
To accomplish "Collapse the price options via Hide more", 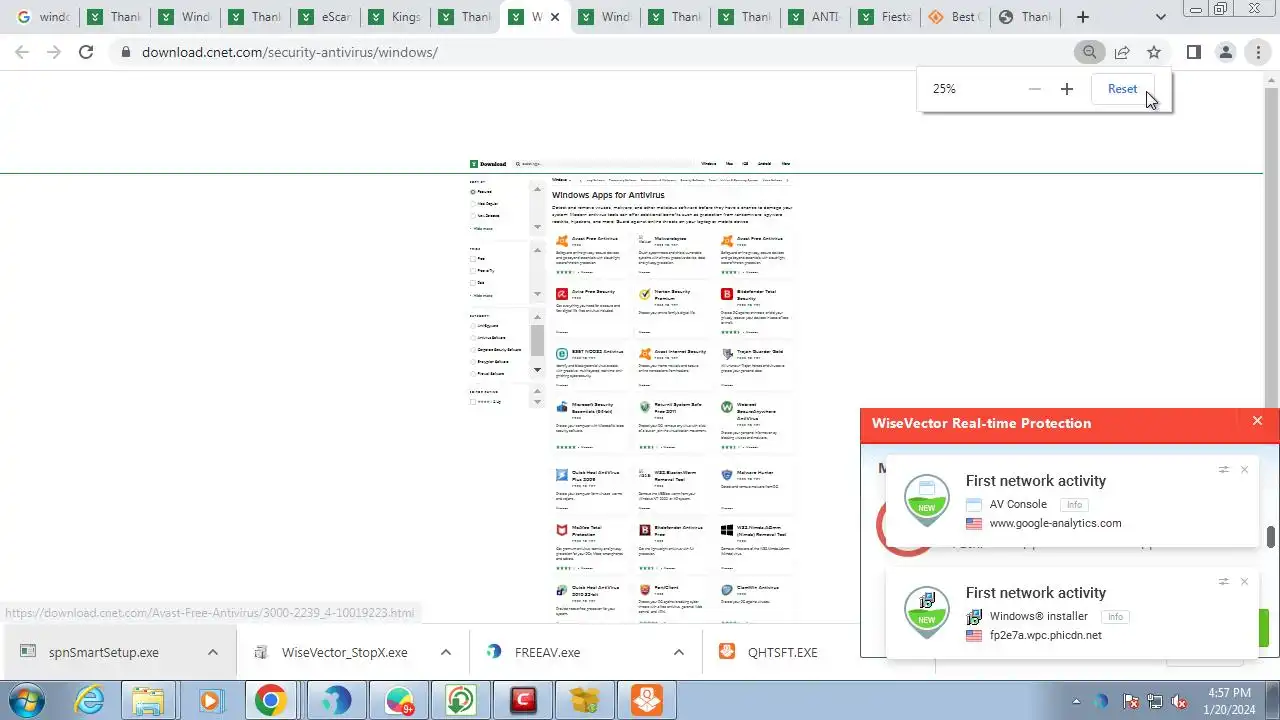I will [x=483, y=295].
